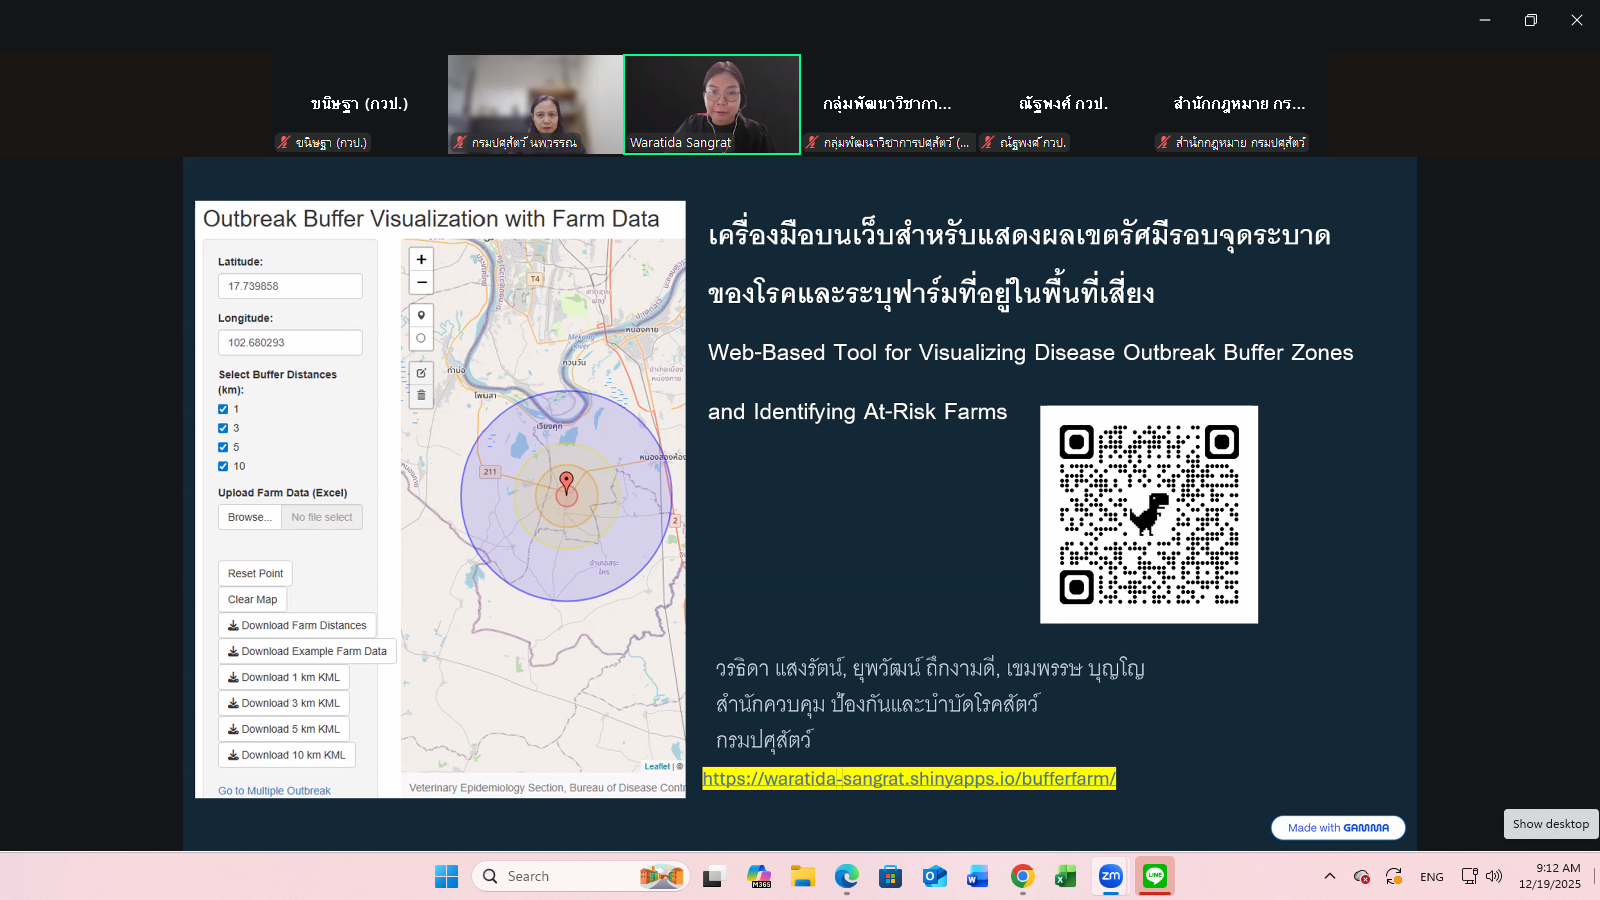The width and height of the screenshot is (1600, 900).
Task: Click the Latitude input field
Action: click(x=290, y=285)
